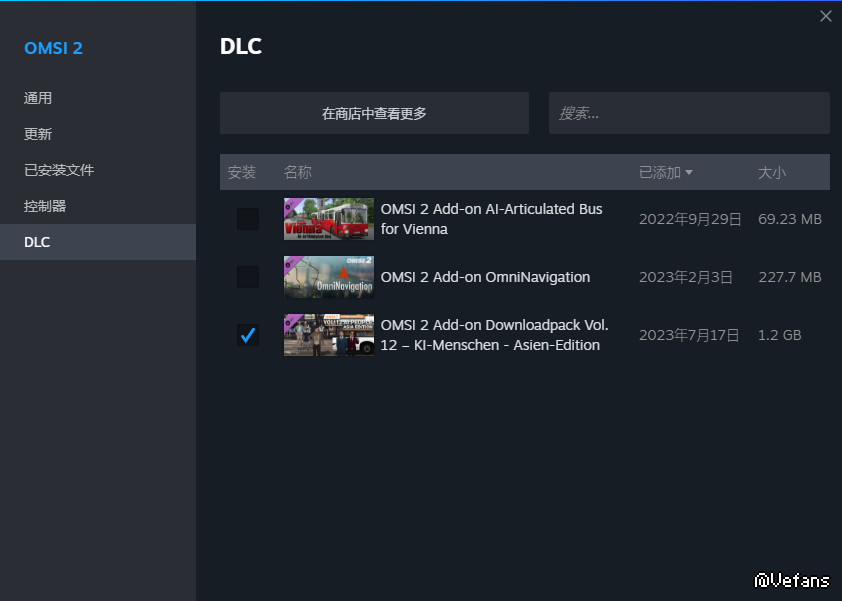Viewport: 842px width, 601px height.
Task: Open the Downloadpack Vol. 12 thumbnail
Action: (x=329, y=335)
